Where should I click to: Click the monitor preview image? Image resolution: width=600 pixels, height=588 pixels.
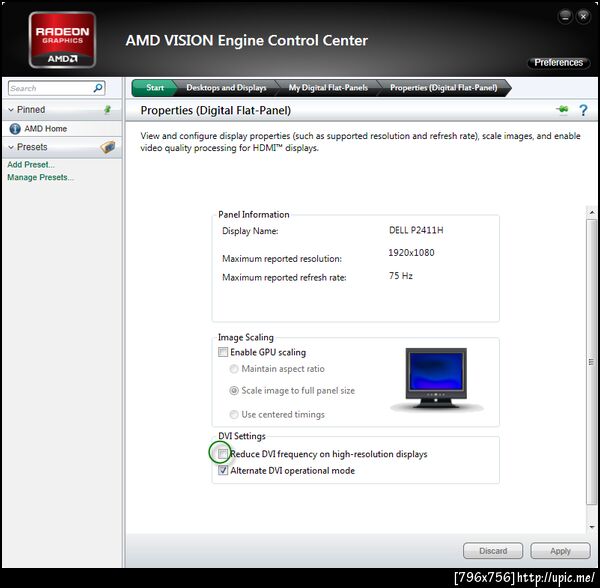pos(436,379)
